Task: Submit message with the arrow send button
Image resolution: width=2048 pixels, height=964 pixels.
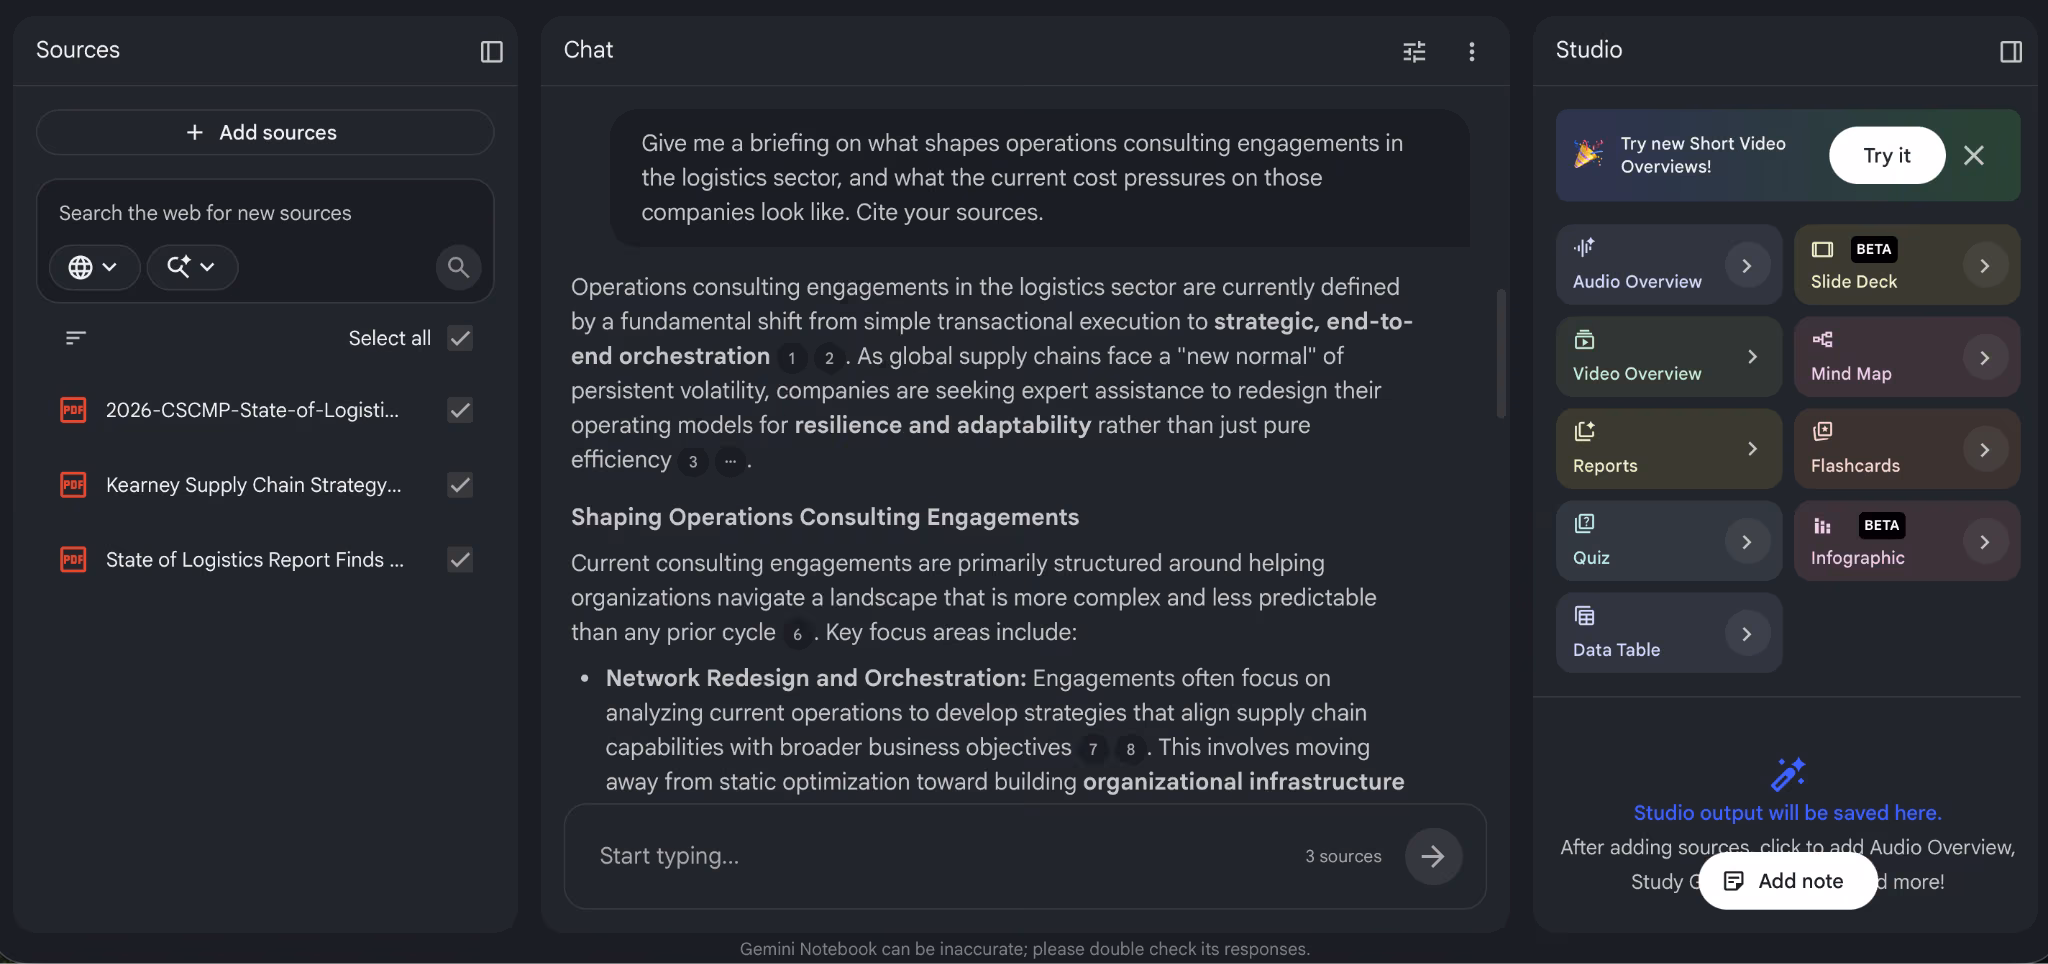Action: [1433, 856]
